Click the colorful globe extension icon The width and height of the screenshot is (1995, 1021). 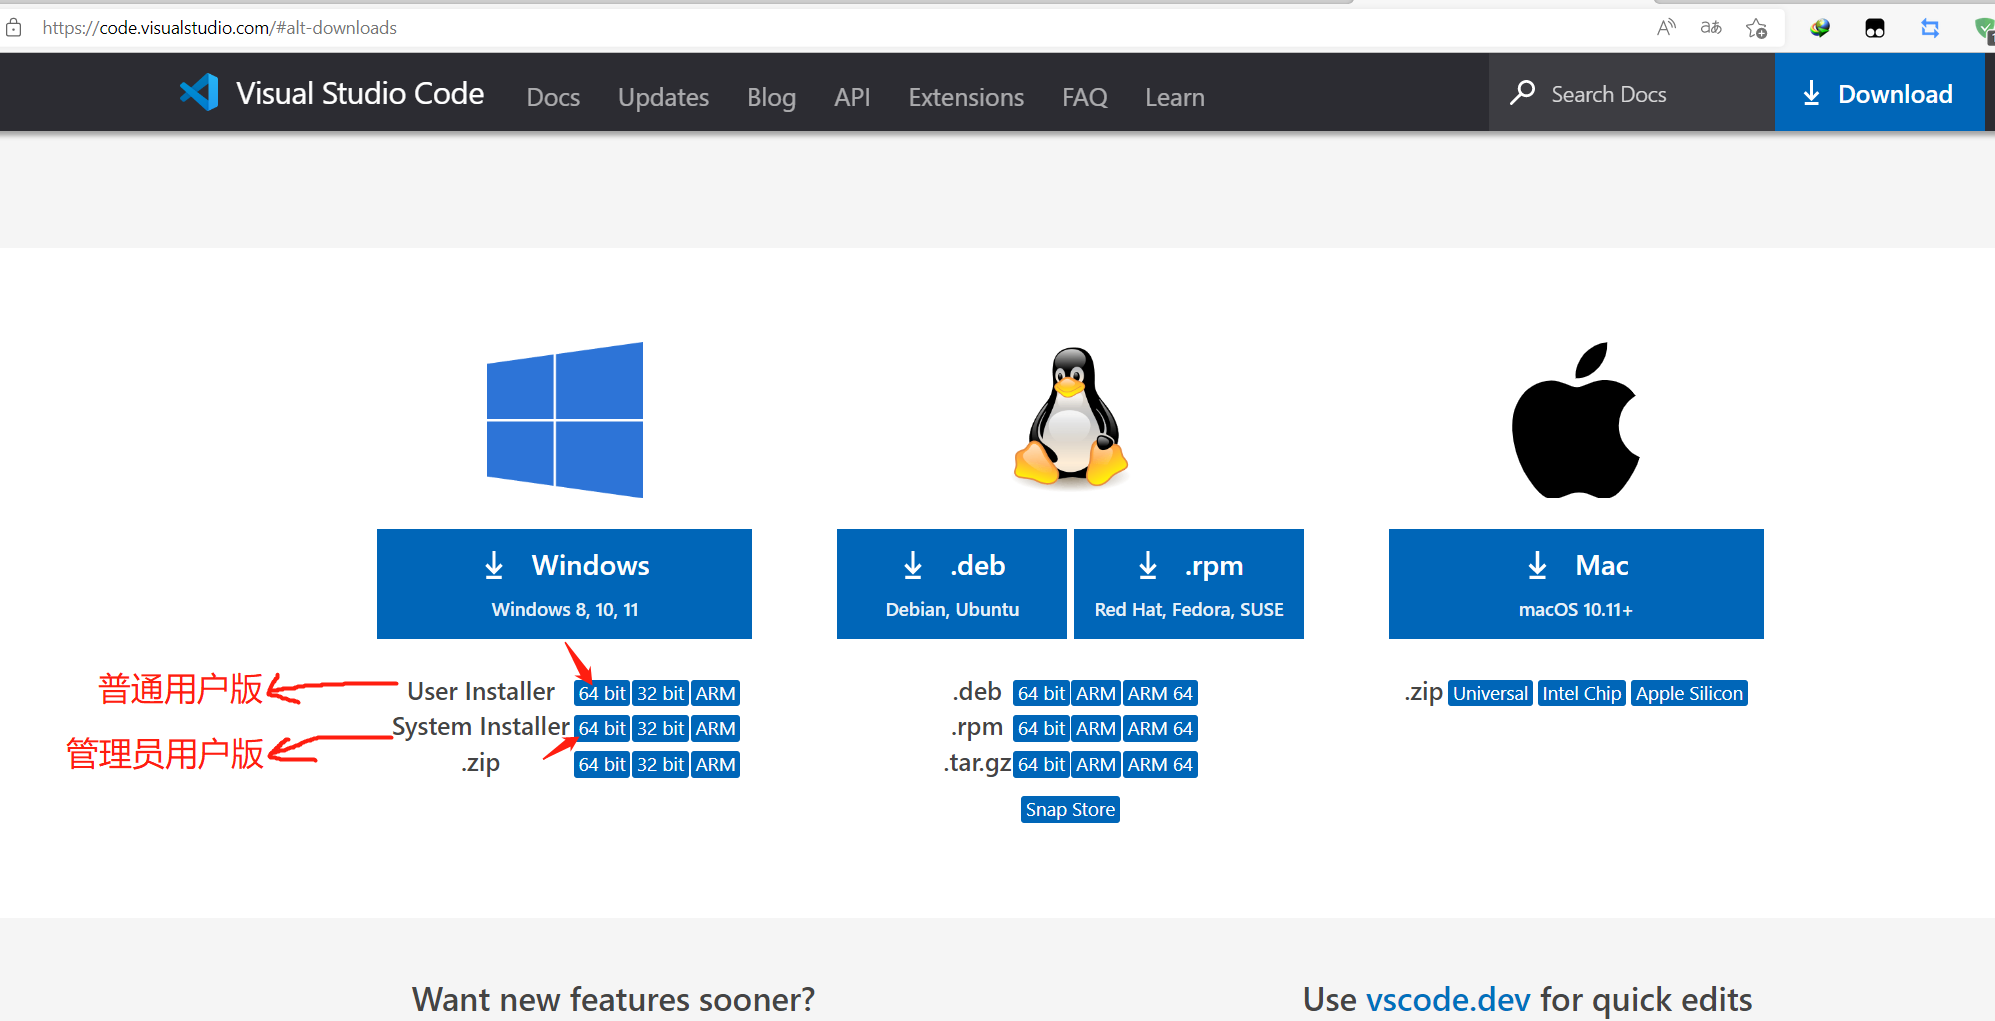(1820, 28)
